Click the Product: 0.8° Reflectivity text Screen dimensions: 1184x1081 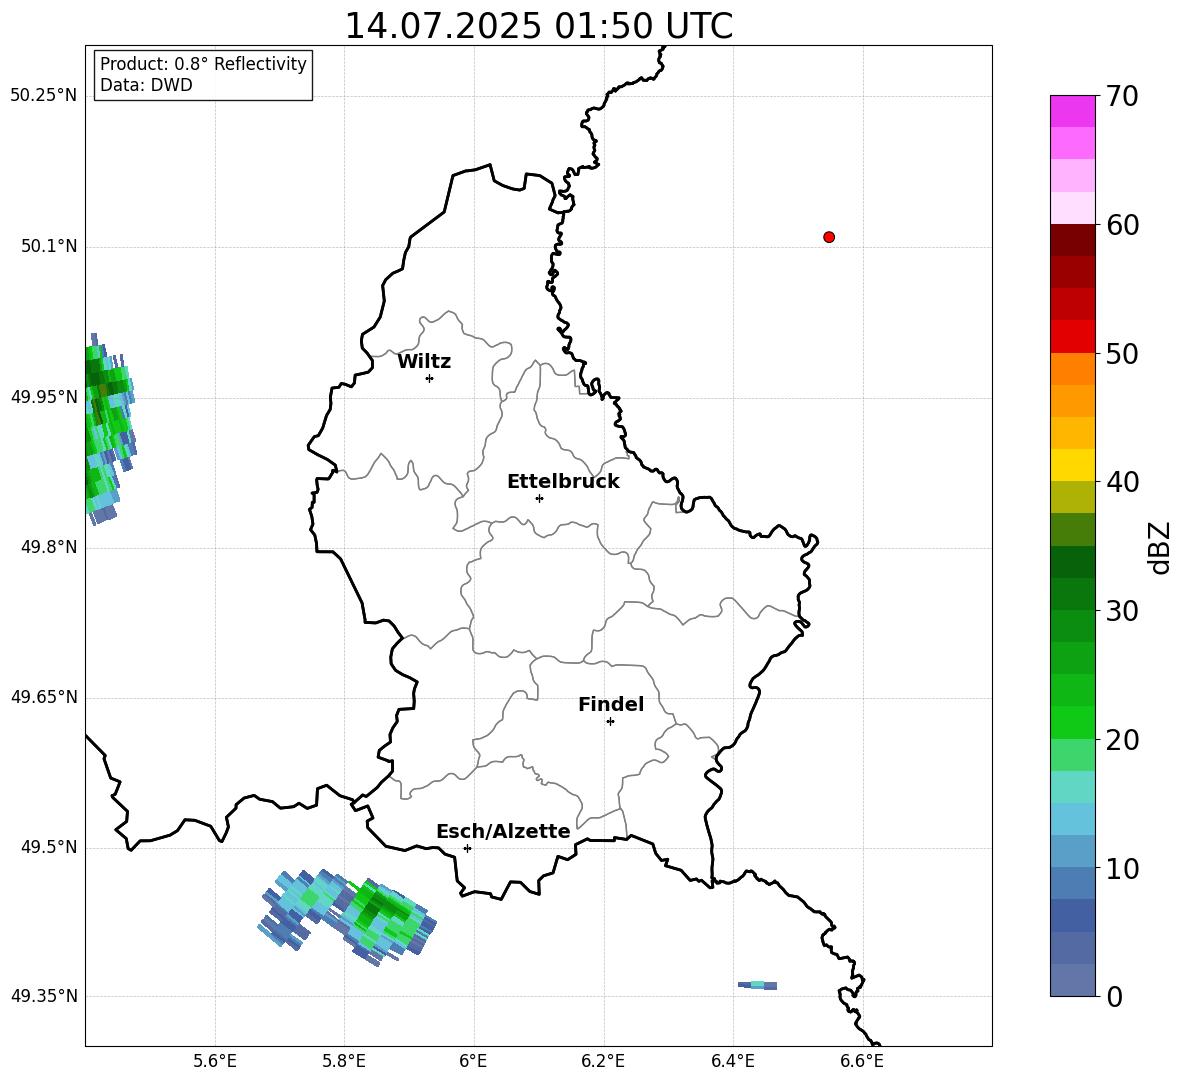[203, 63]
